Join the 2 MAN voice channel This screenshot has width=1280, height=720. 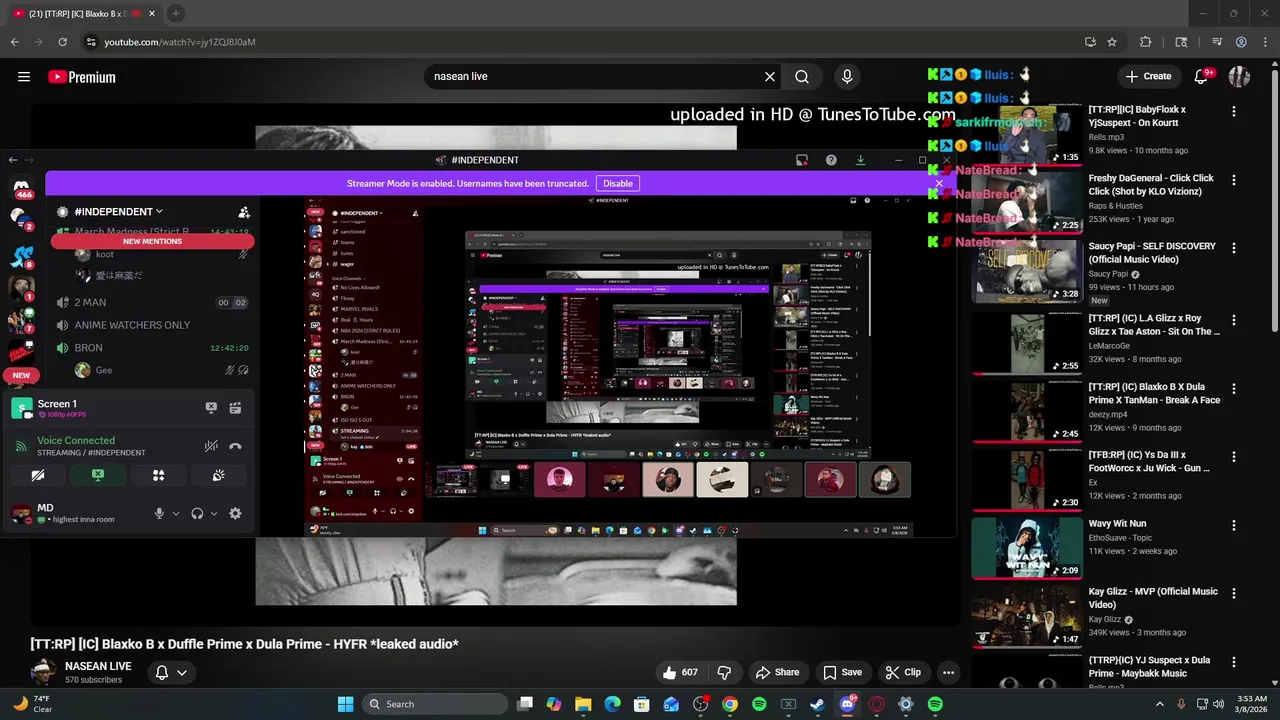(x=150, y=302)
